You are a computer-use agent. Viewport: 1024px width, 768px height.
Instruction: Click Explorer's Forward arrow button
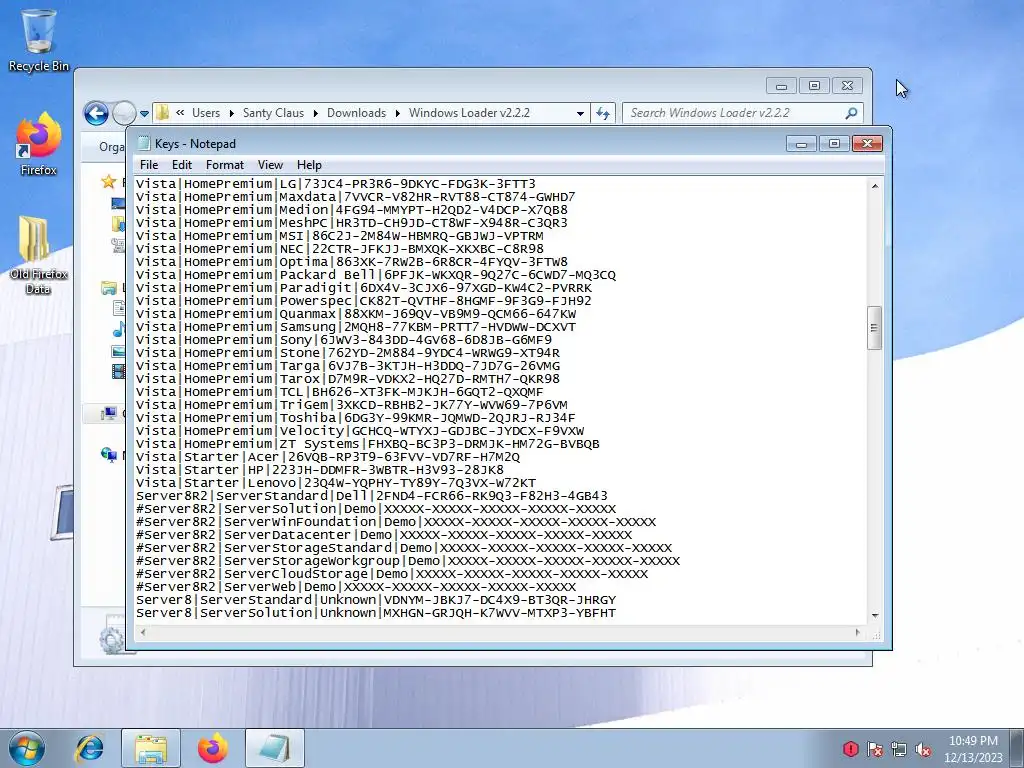123,113
